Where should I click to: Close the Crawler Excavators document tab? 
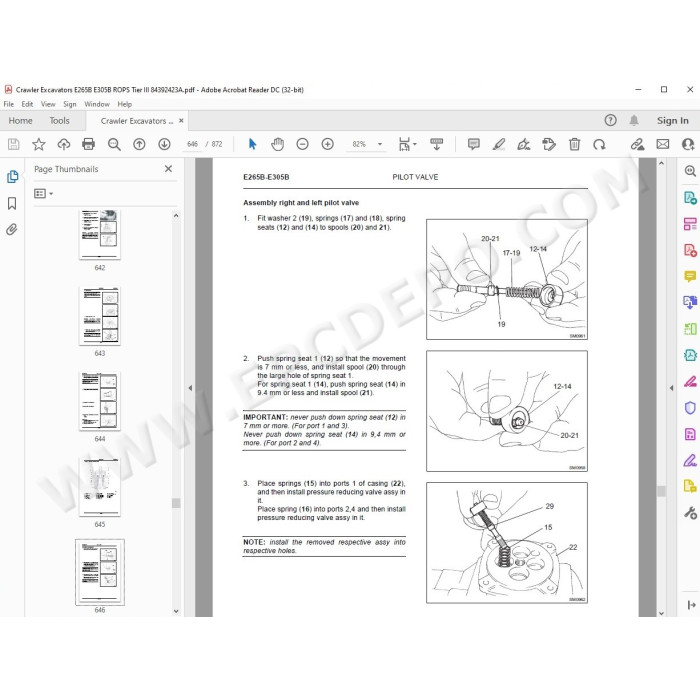181,121
